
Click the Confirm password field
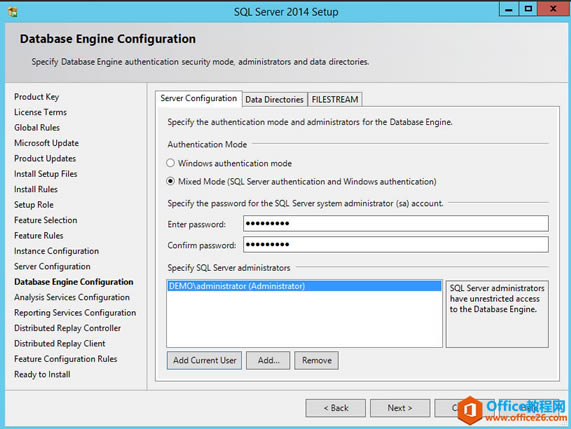(396, 244)
